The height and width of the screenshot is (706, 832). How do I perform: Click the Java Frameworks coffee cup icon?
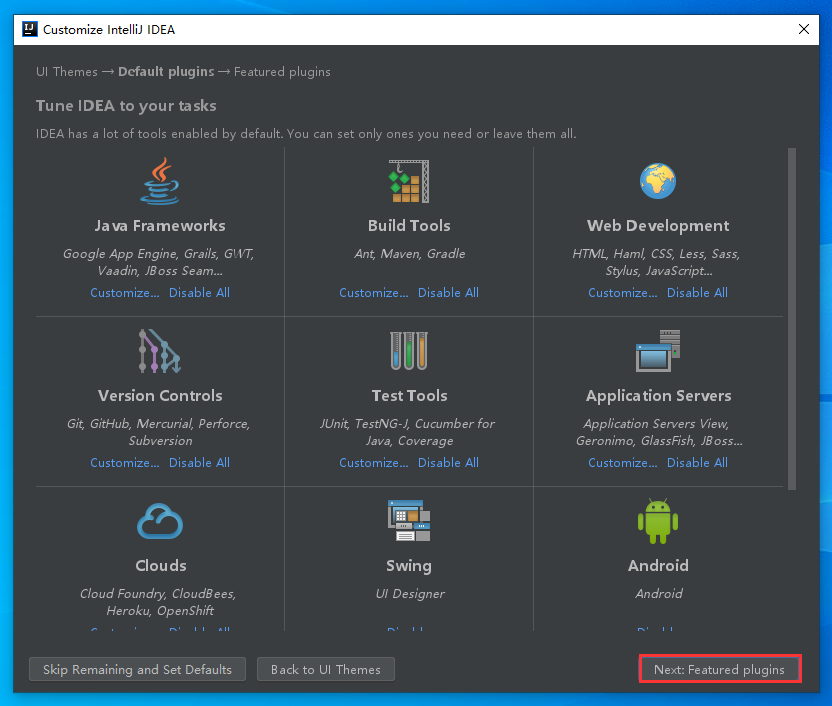[x=160, y=181]
